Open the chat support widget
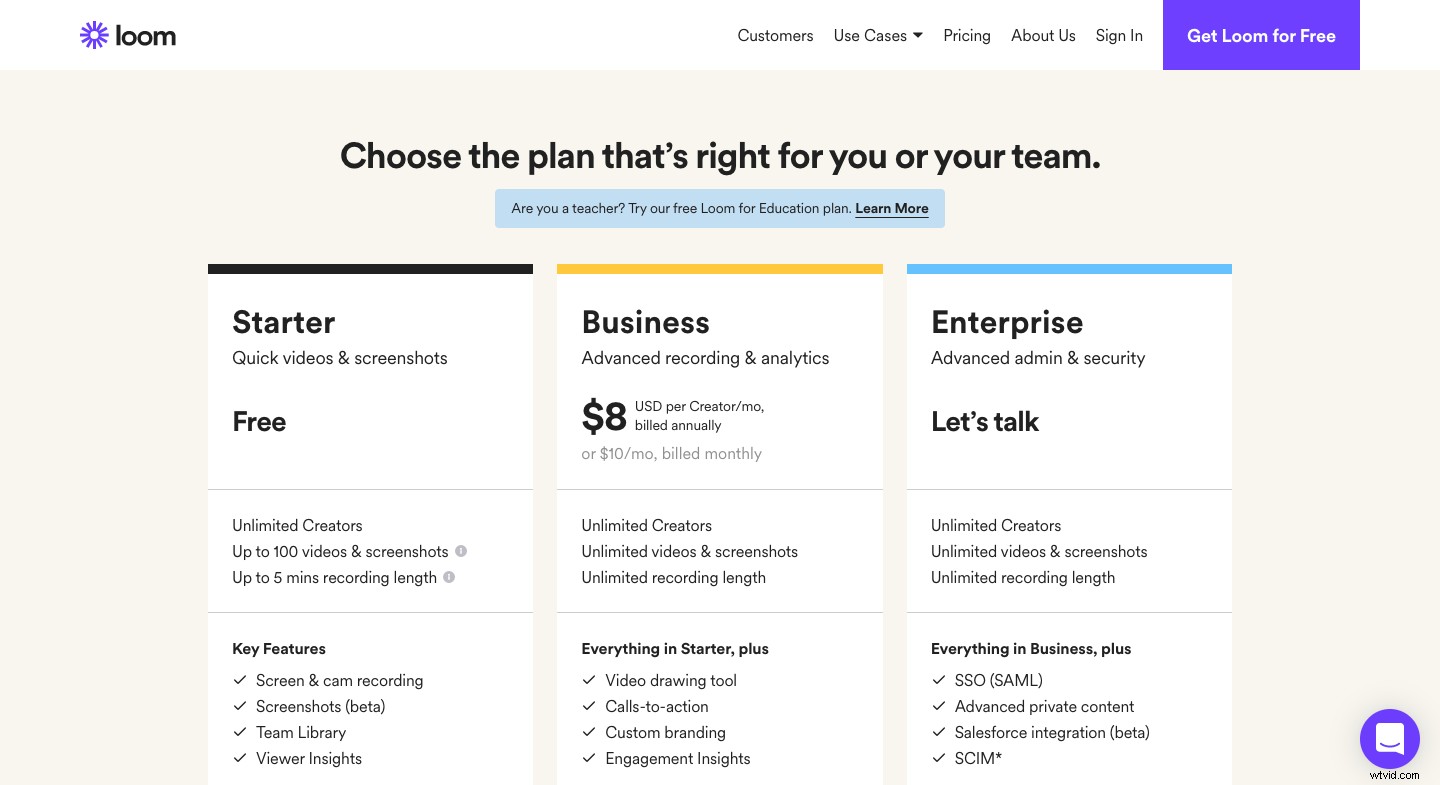 point(1390,739)
